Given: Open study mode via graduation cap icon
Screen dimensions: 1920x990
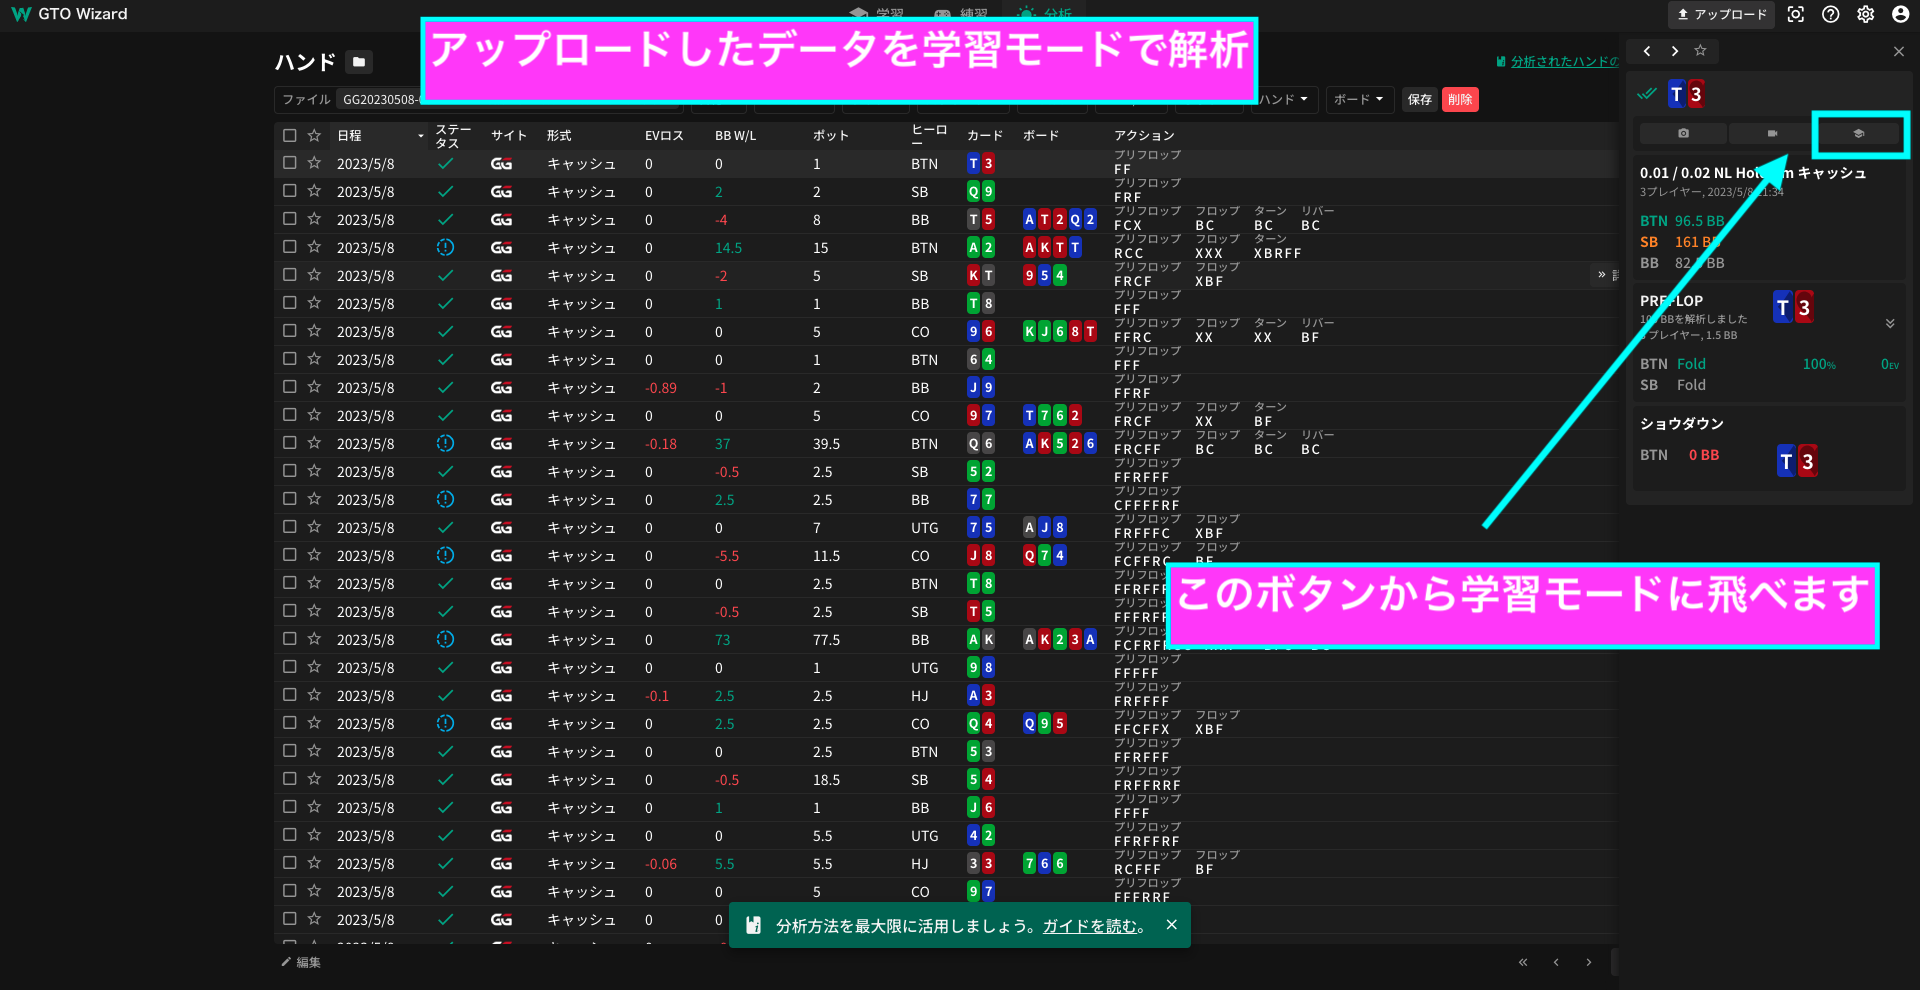Looking at the screenshot, I should (1859, 133).
